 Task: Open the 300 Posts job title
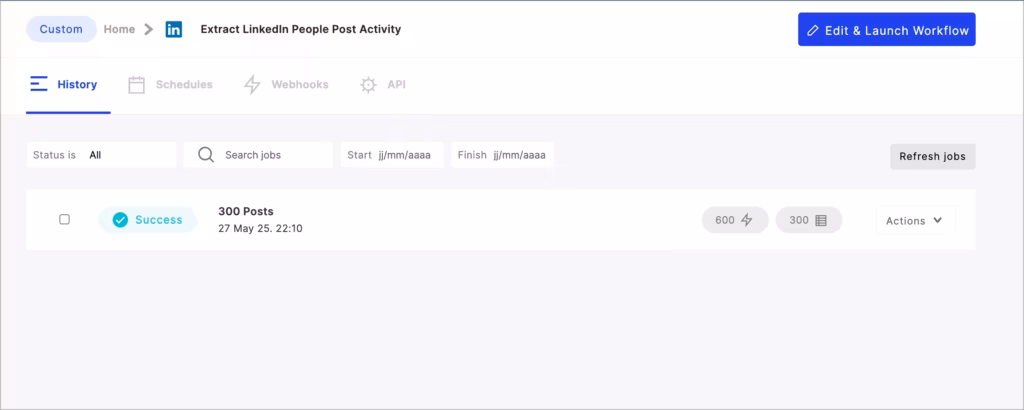[246, 212]
